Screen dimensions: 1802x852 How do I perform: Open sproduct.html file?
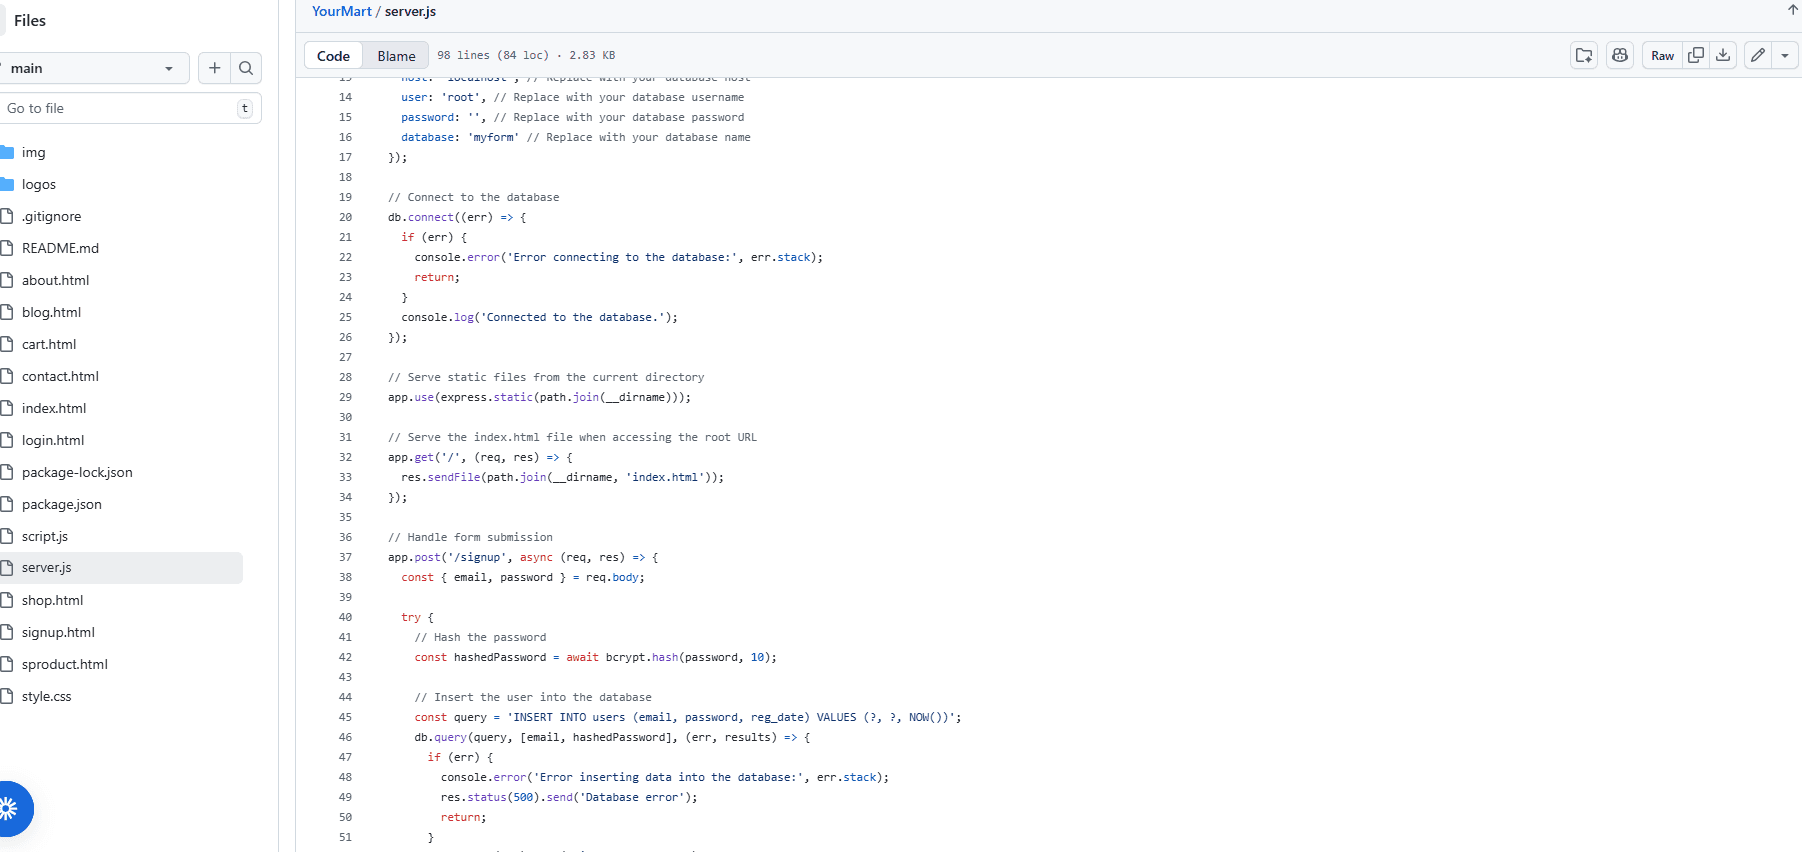click(65, 664)
